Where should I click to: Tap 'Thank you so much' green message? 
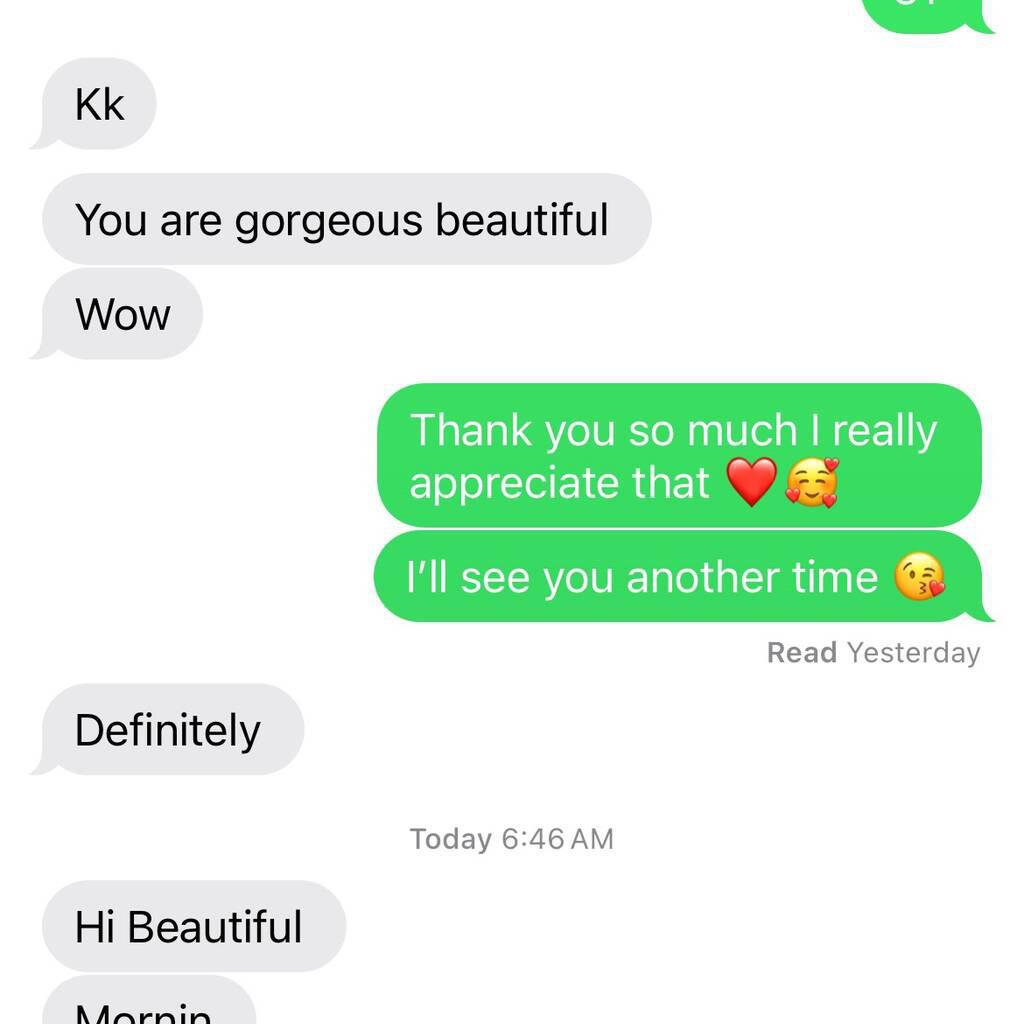[x=679, y=455]
